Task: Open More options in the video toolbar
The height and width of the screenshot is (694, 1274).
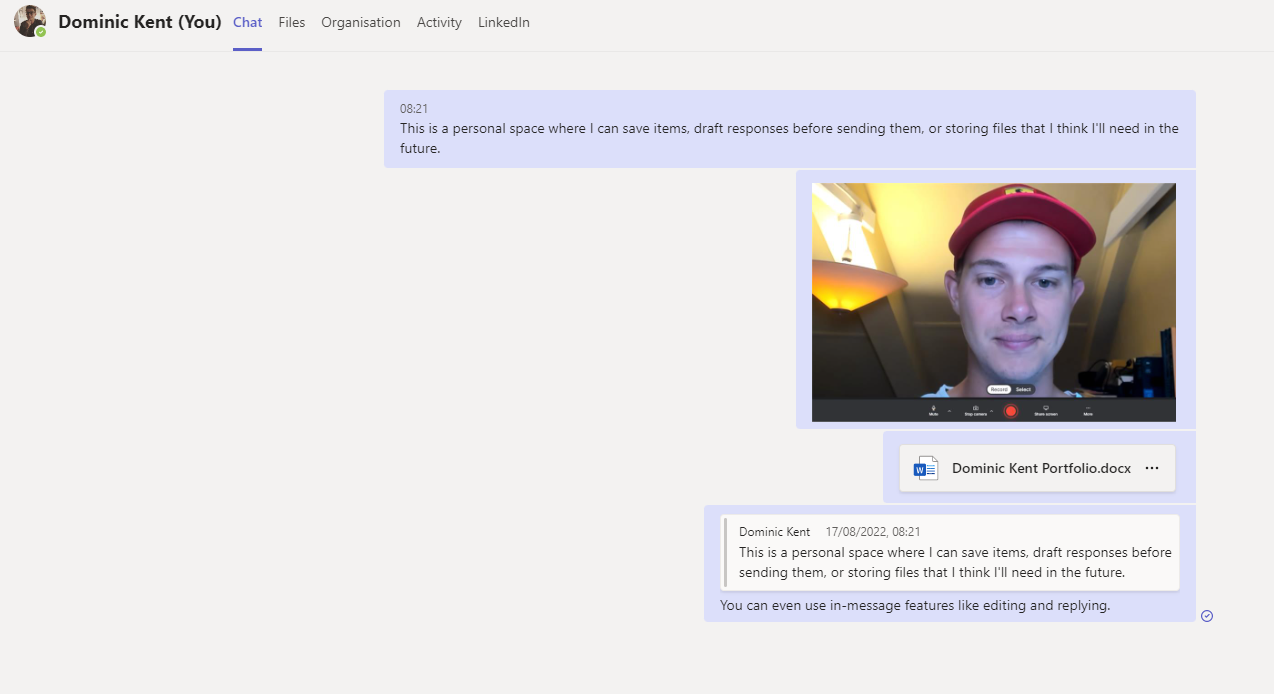Action: pyautogui.click(x=1088, y=410)
